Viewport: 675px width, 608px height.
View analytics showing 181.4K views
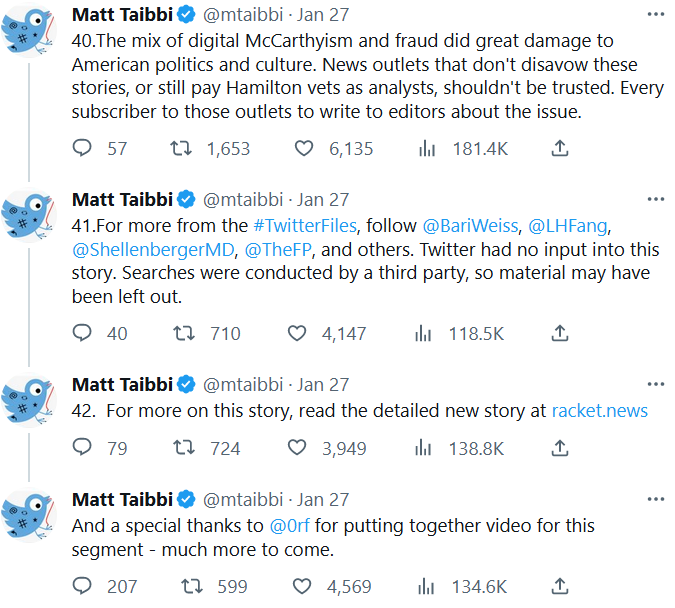[427, 149]
